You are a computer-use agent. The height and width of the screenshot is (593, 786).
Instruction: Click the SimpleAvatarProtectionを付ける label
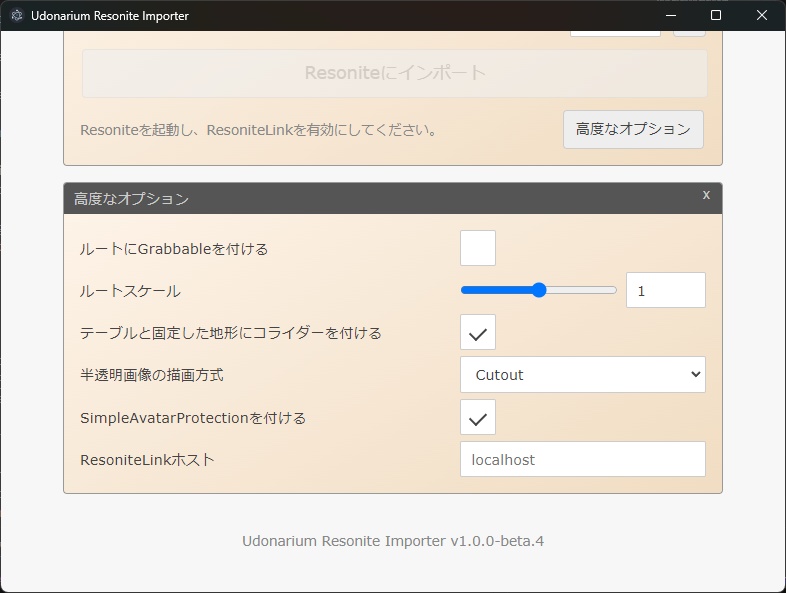[193, 418]
